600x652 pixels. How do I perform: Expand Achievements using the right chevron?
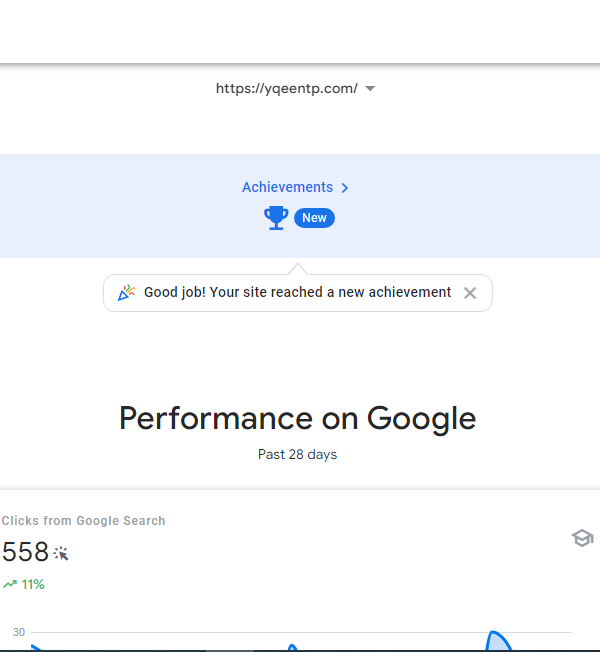tap(345, 188)
